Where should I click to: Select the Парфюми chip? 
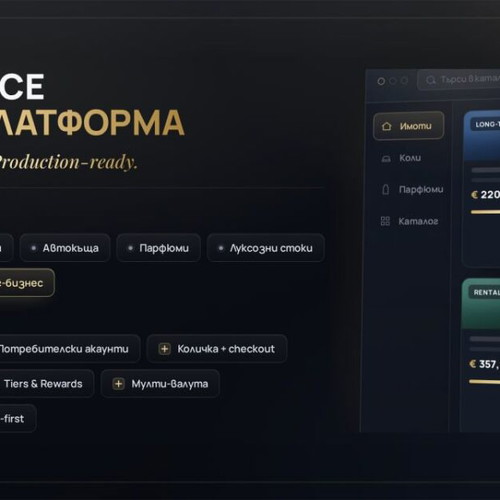[x=159, y=248]
